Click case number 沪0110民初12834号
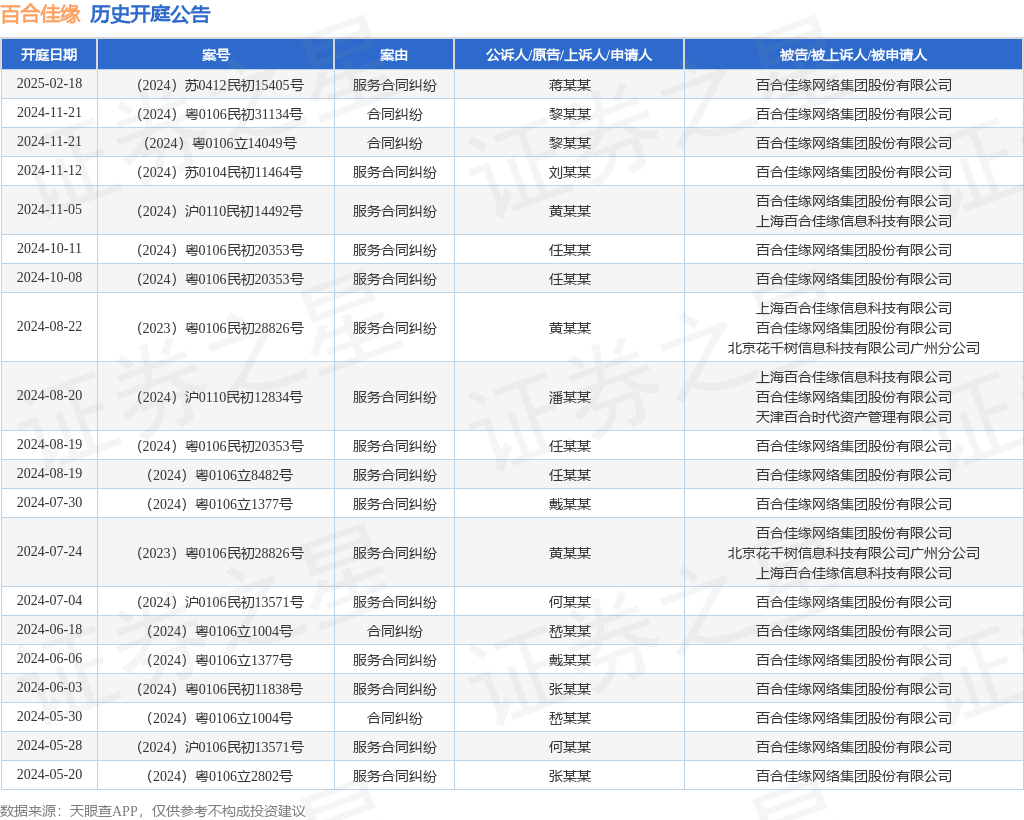The image size is (1024, 820). point(220,397)
